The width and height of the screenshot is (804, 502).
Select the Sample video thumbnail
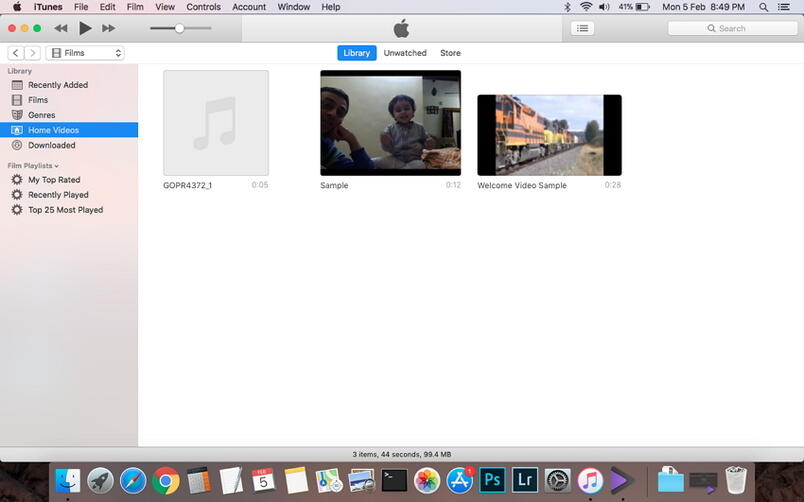pyautogui.click(x=391, y=123)
